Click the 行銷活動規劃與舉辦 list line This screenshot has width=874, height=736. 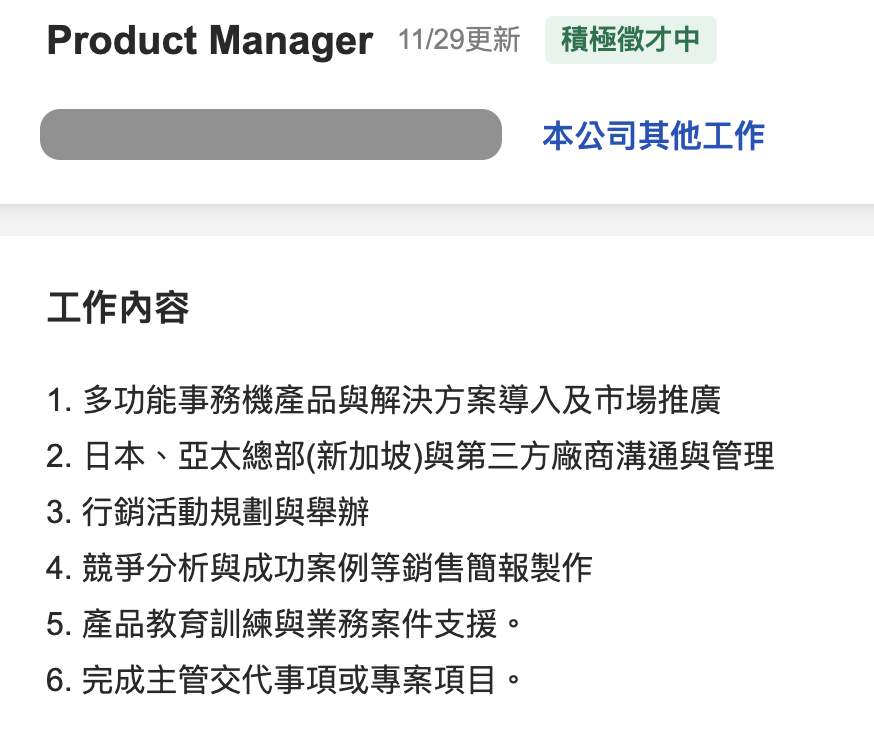coord(226,513)
